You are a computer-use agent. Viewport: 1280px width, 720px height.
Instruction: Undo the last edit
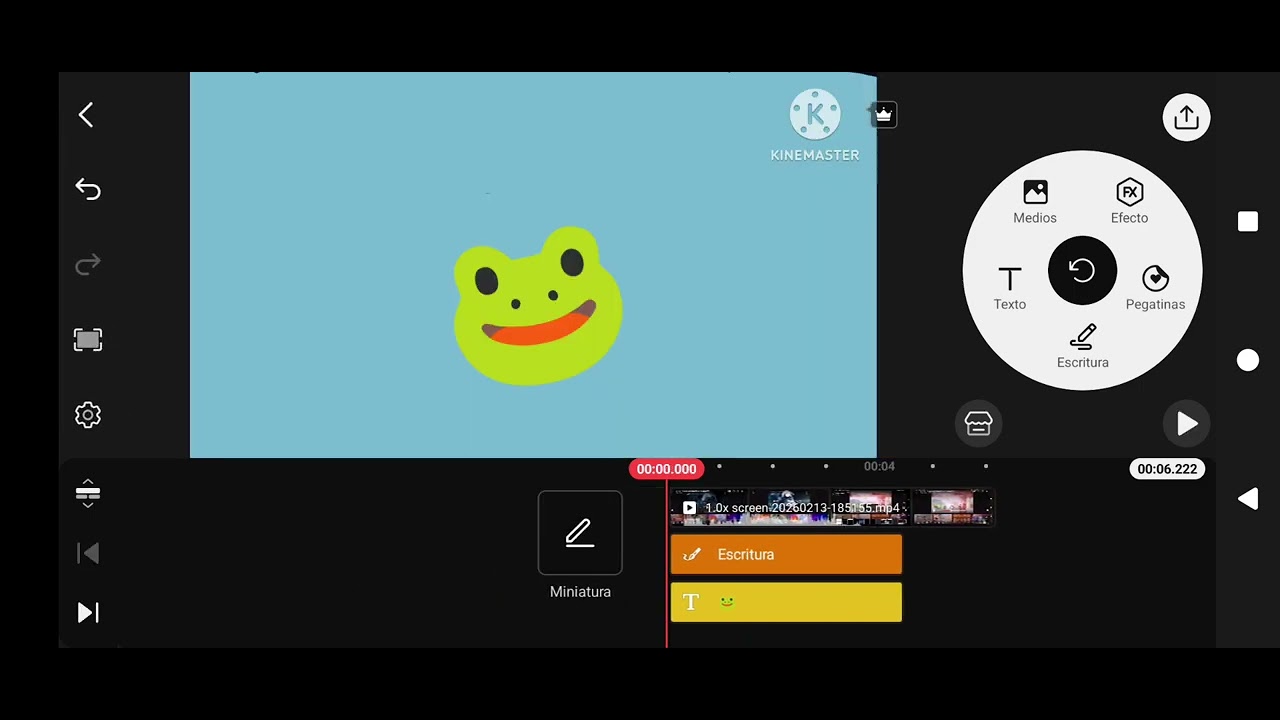pos(88,190)
